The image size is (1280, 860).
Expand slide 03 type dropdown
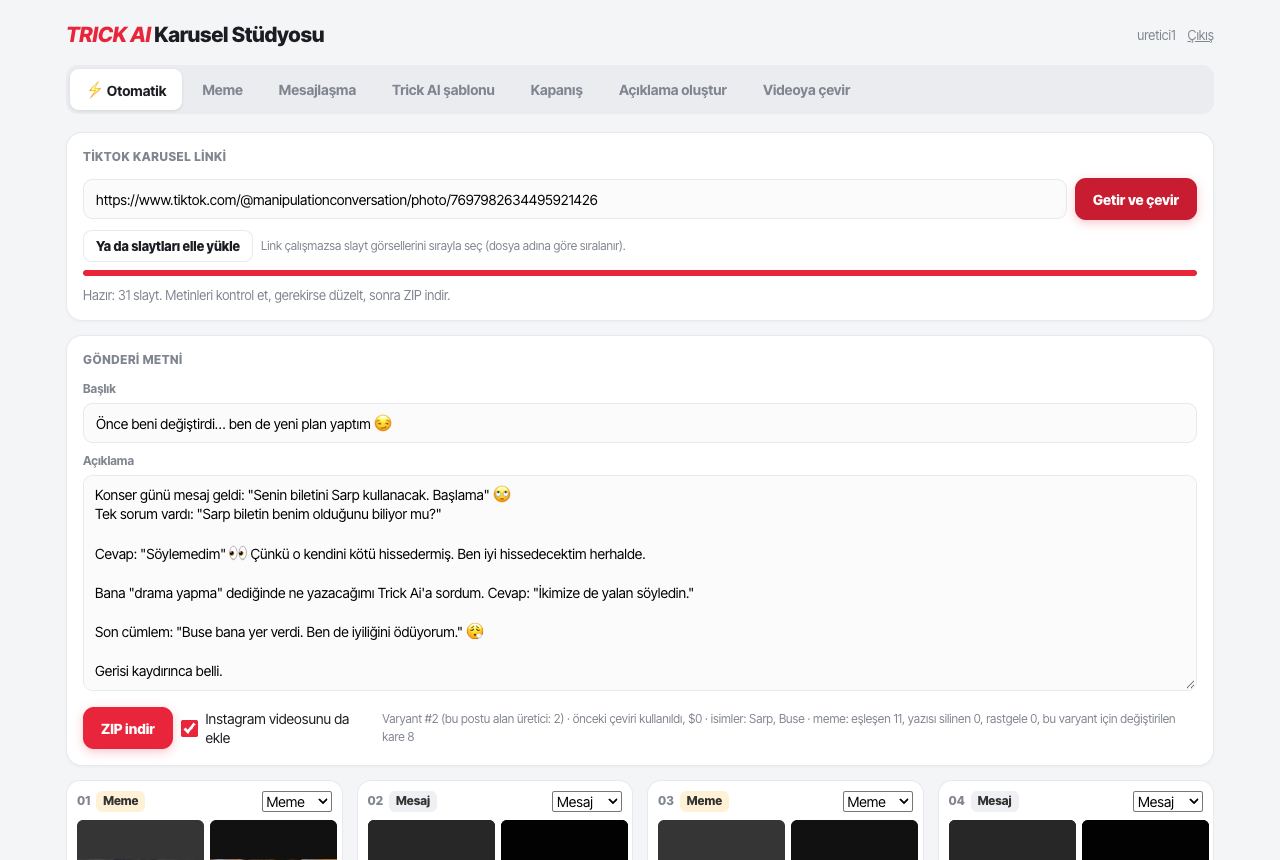click(x=877, y=801)
